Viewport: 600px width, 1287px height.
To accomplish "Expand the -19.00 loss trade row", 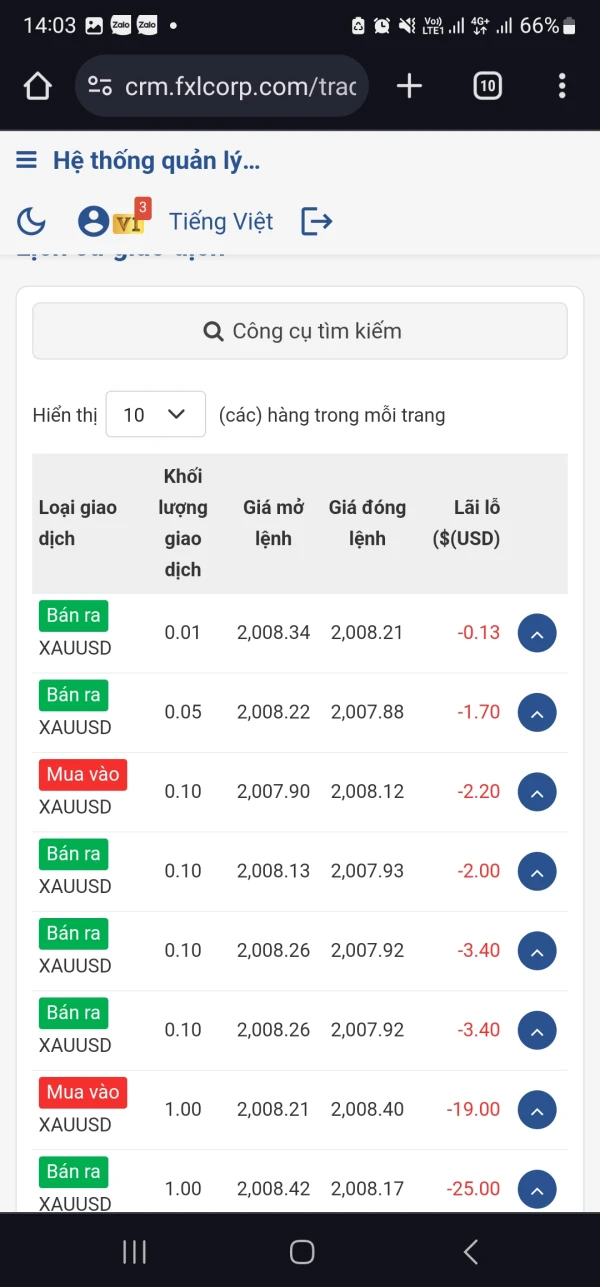I will click(x=537, y=1110).
